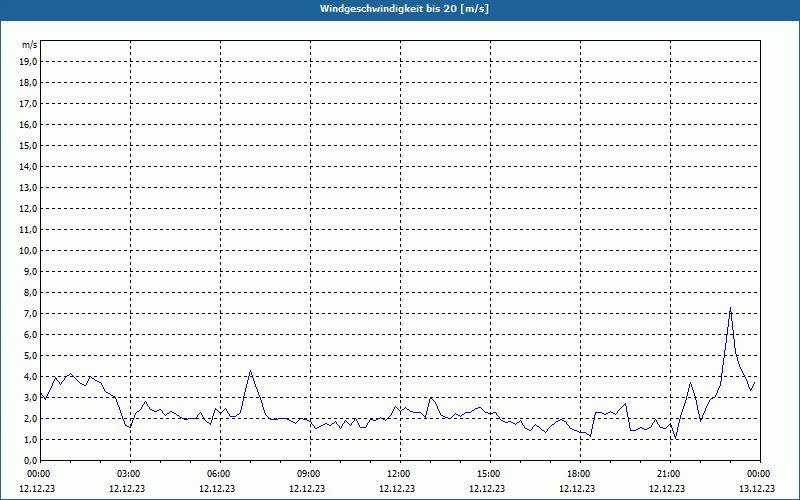Select the '19,0' y-axis label
This screenshot has height=500, width=800.
pyautogui.click(x=28, y=62)
